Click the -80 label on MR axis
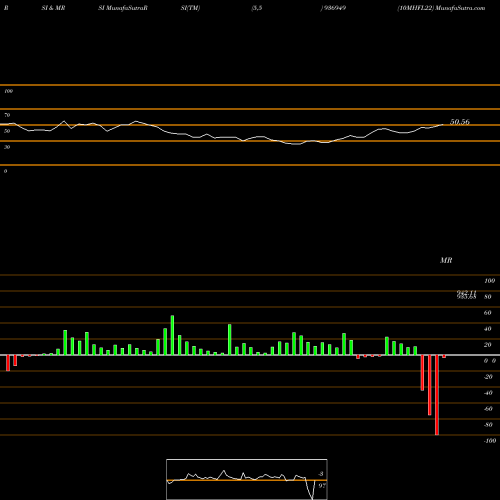The width and height of the screenshot is (500, 500). click(488, 425)
